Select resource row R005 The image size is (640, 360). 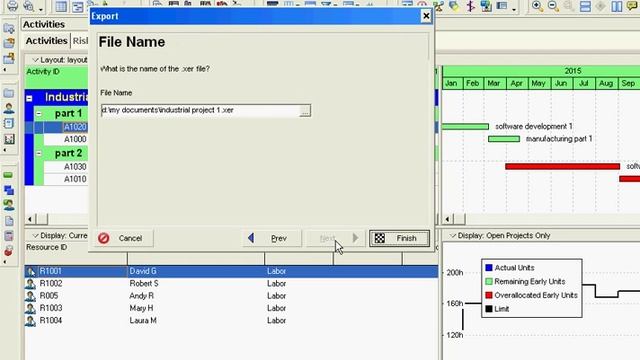coord(231,296)
